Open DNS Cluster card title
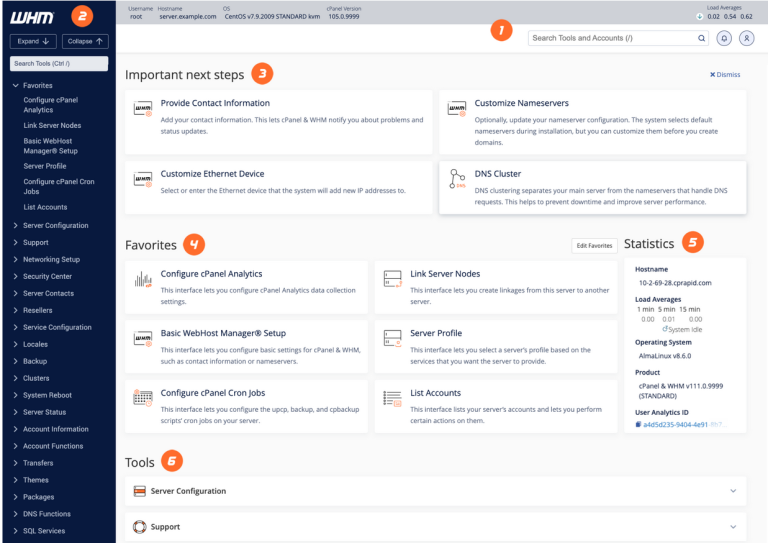 tap(498, 174)
